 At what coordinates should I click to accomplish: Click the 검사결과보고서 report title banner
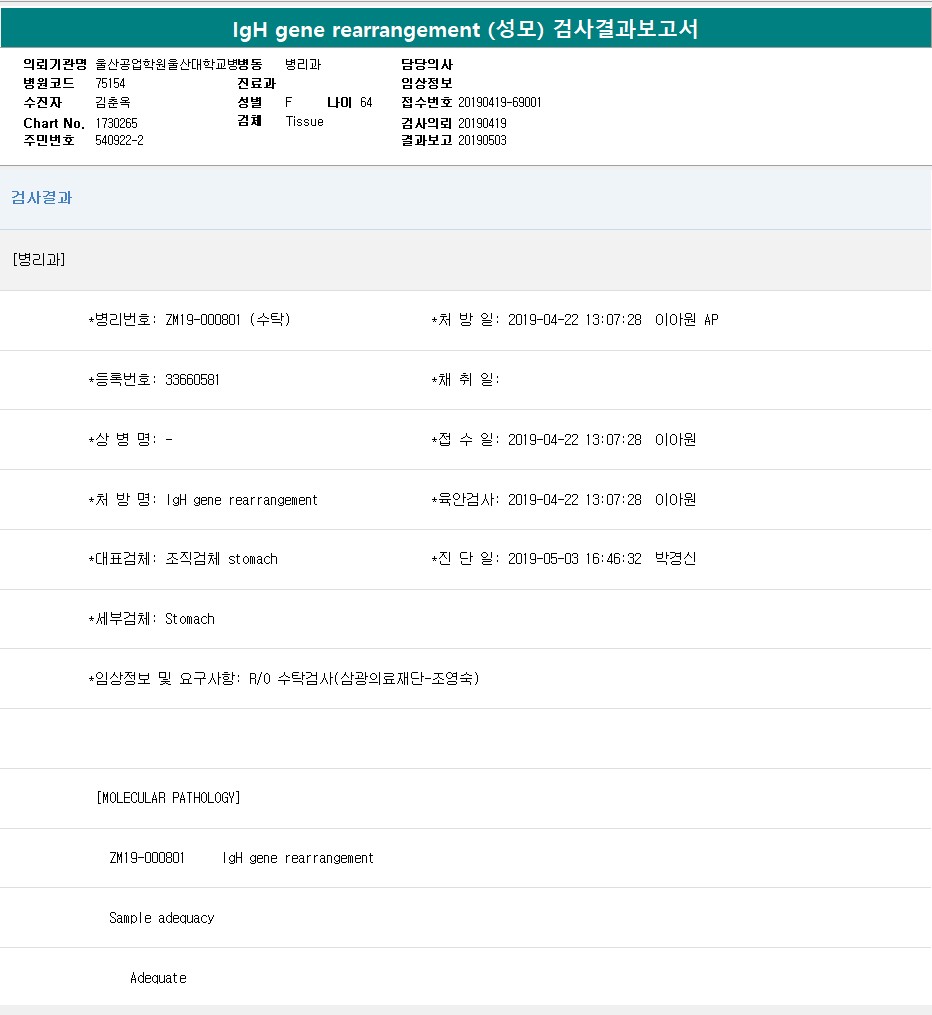466,30
